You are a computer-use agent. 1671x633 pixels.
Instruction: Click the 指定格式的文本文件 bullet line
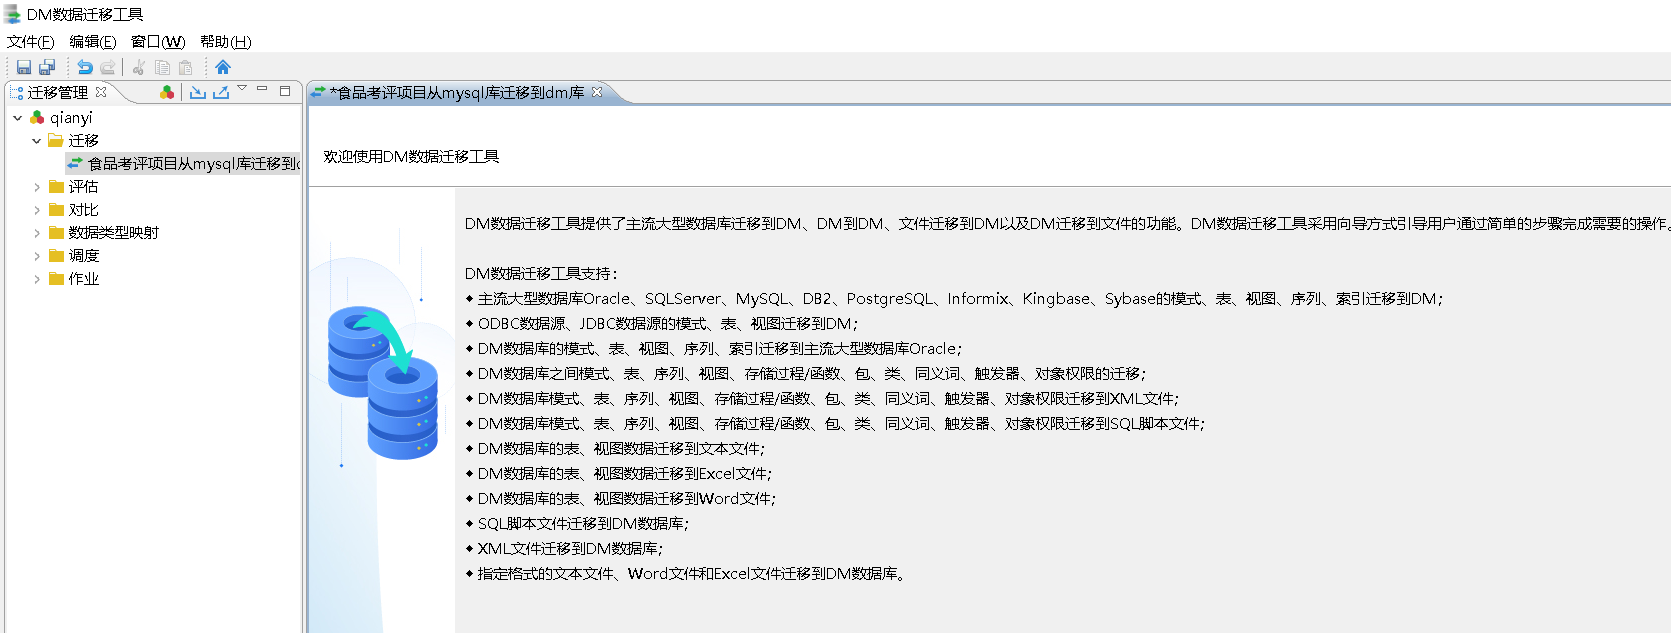click(686, 574)
